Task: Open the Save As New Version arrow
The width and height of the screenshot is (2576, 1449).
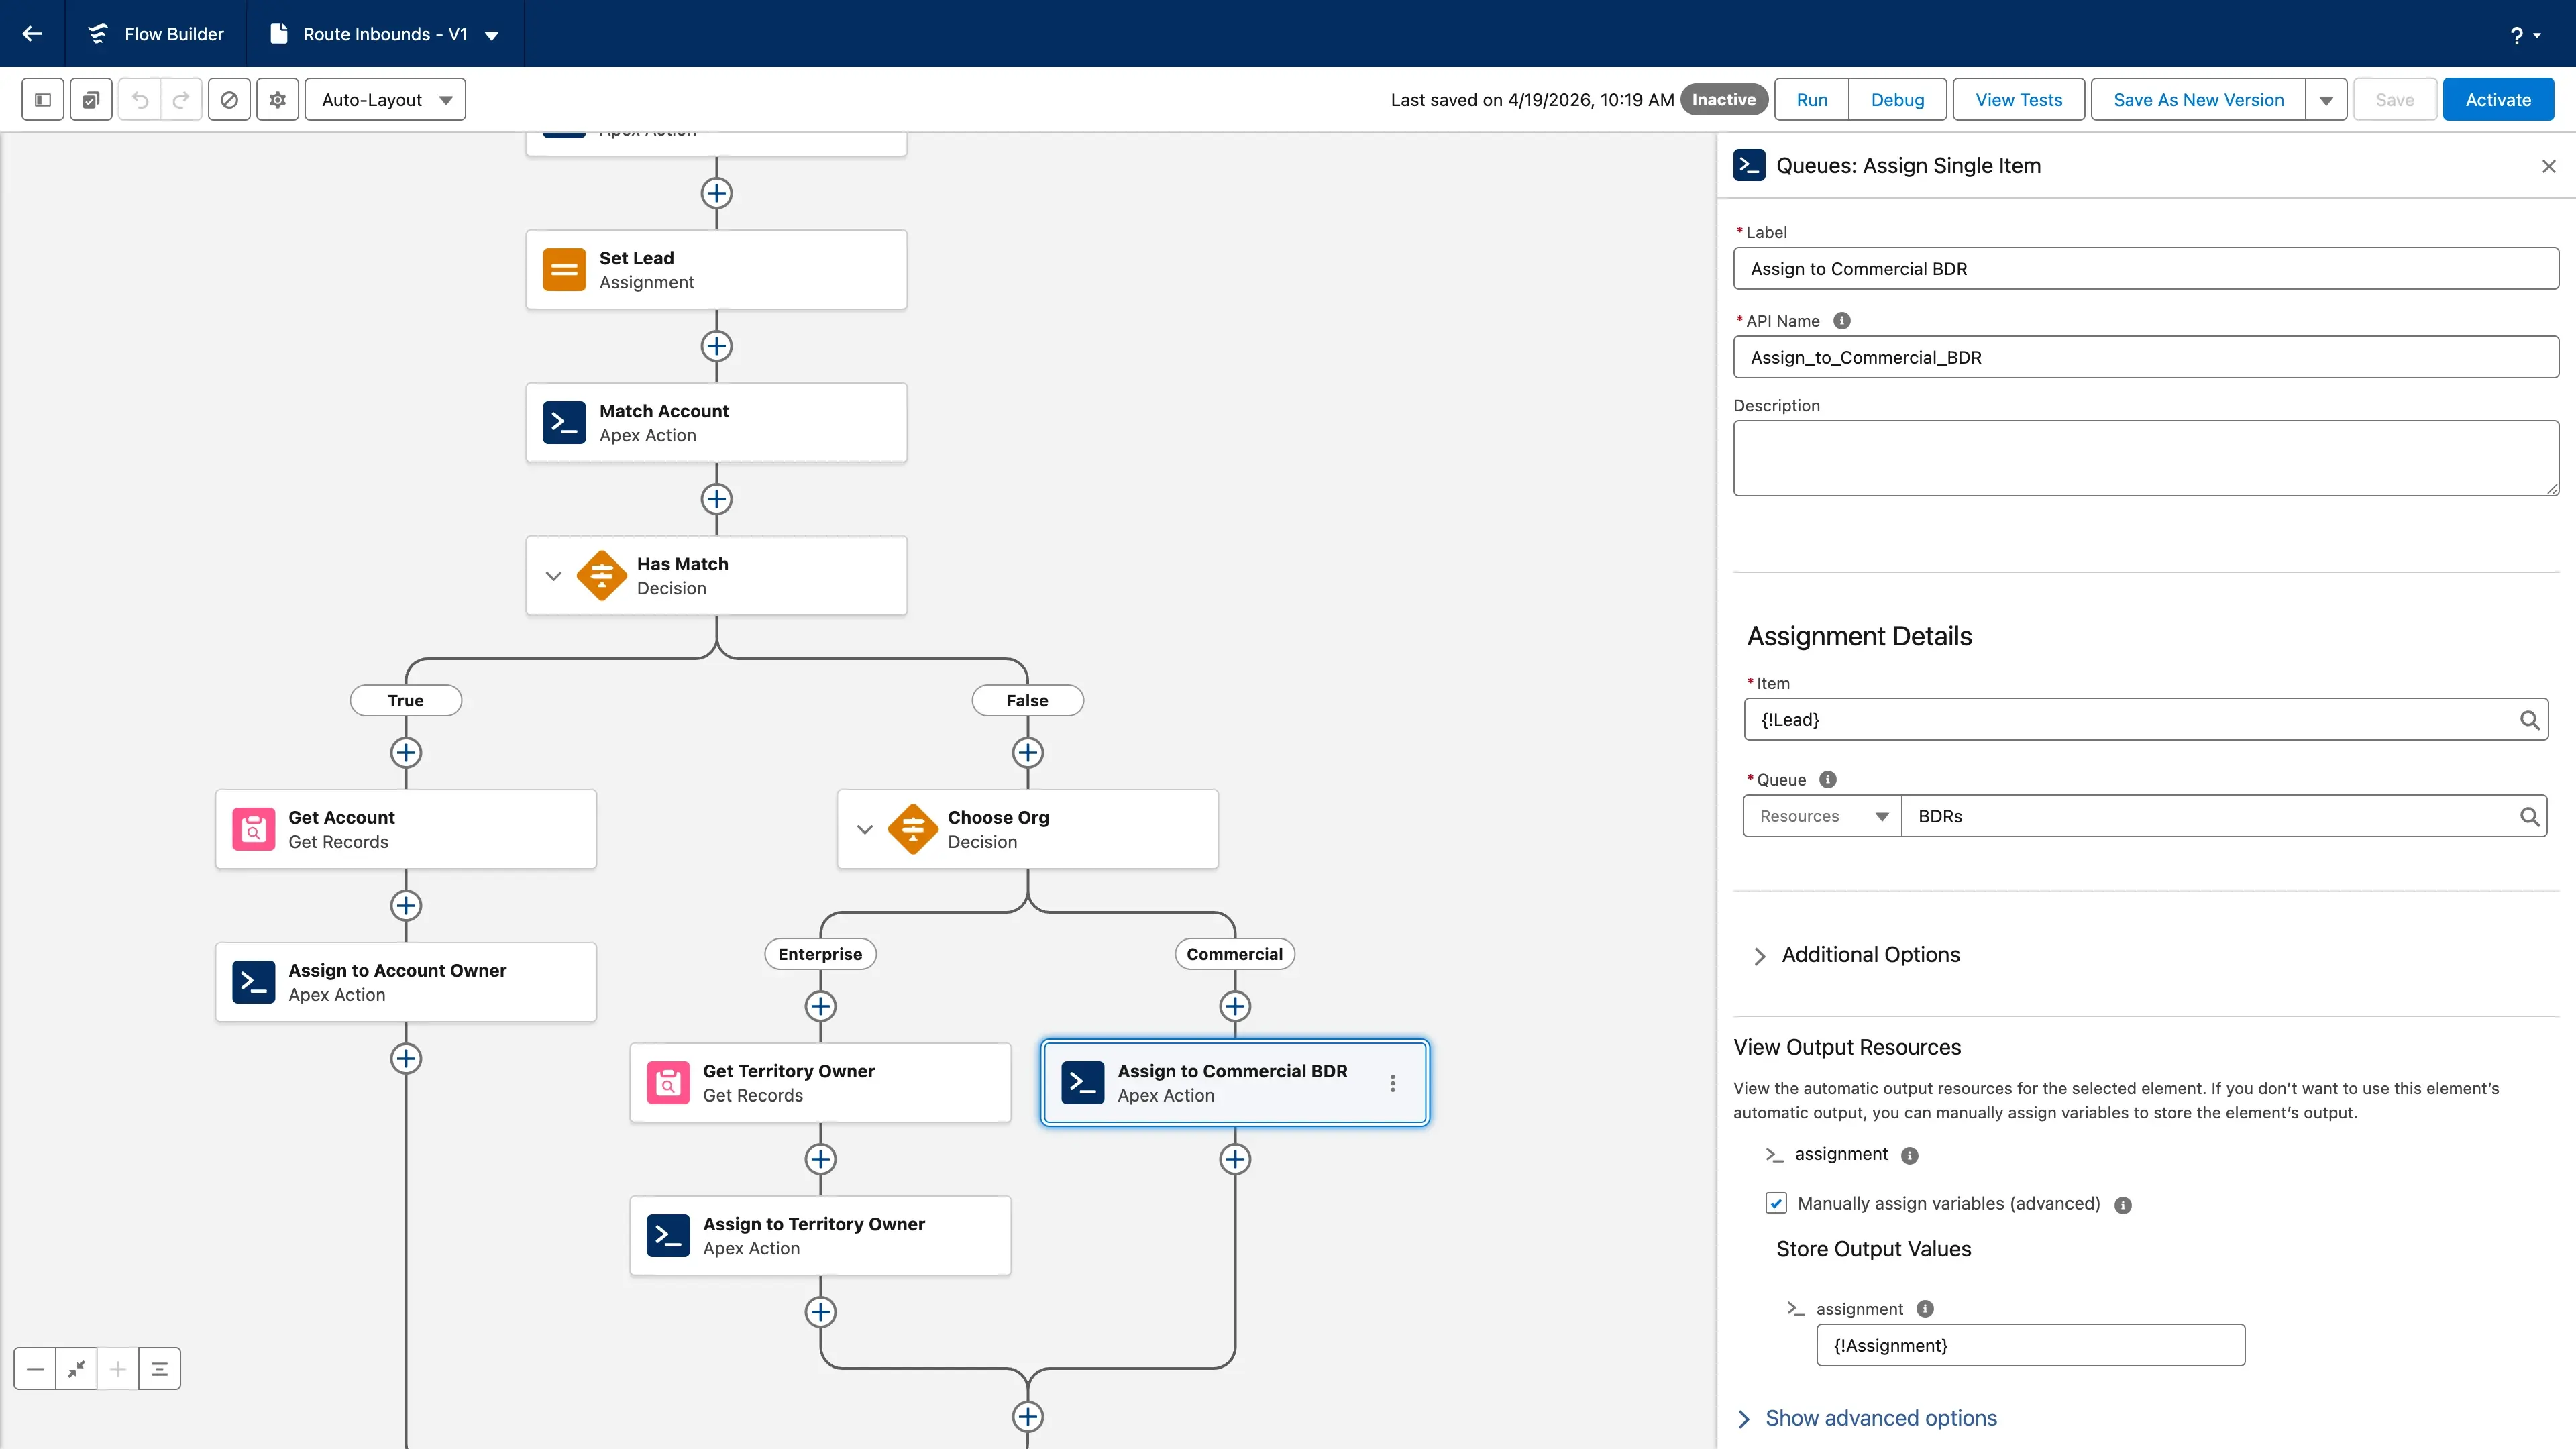Action: point(2326,100)
